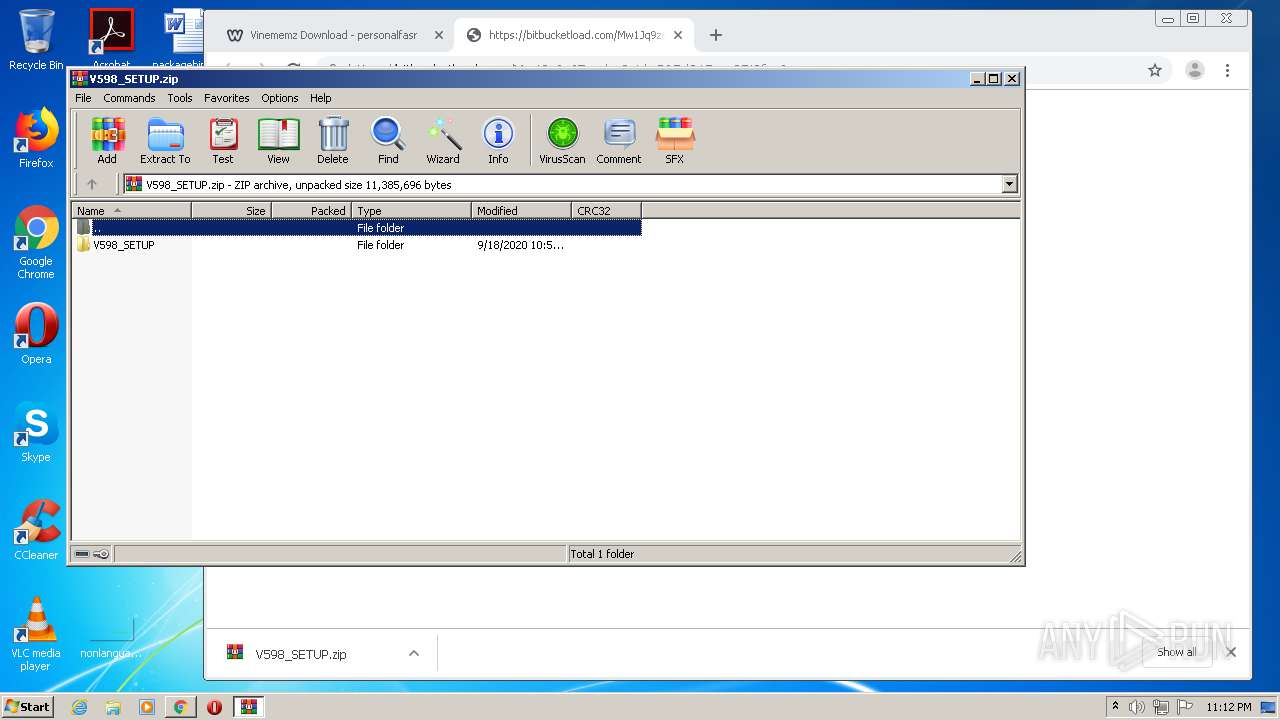Bookmark this page star icon

coord(1155,70)
